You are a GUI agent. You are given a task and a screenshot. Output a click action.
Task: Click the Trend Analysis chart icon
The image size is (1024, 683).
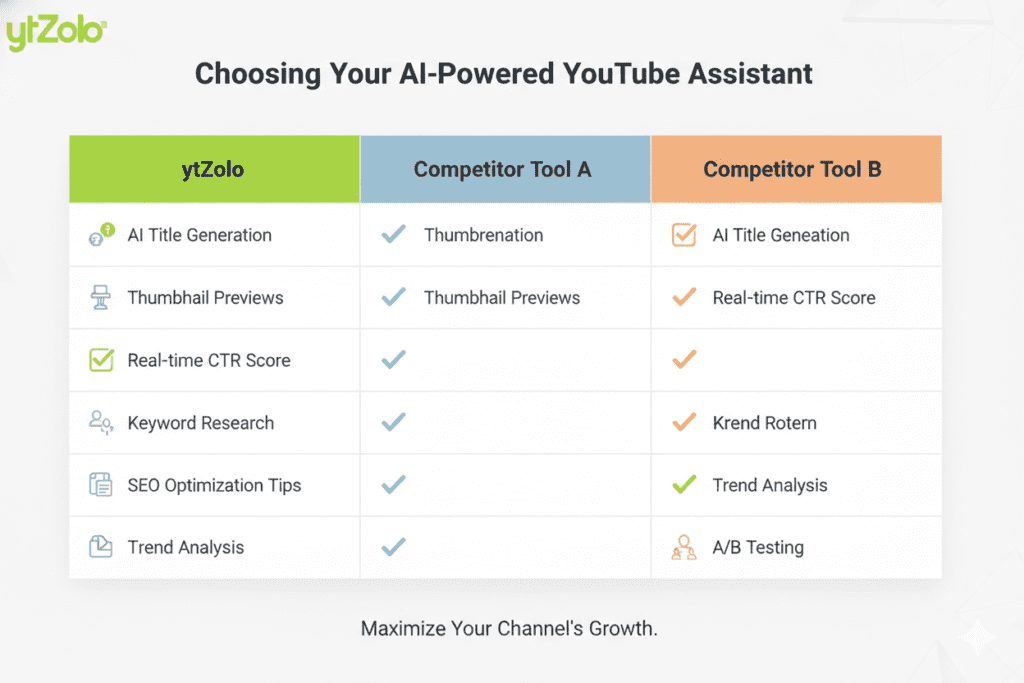point(101,547)
